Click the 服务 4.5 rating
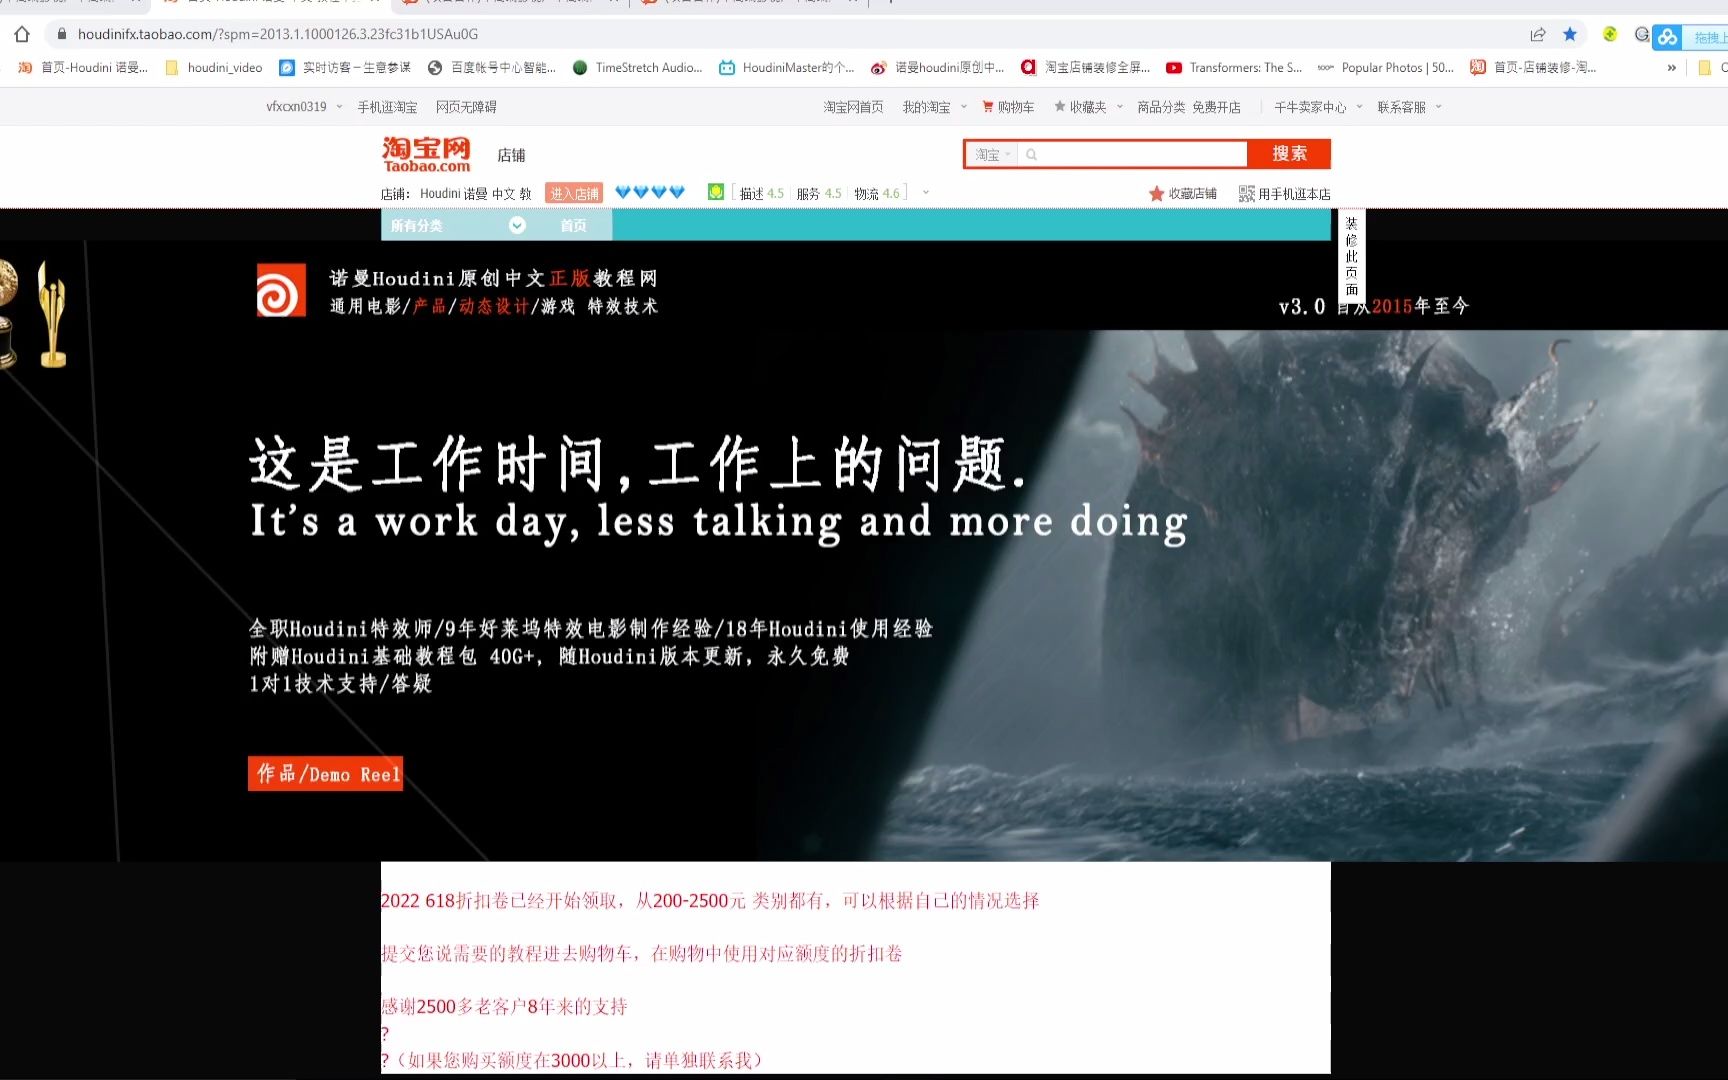 819,194
